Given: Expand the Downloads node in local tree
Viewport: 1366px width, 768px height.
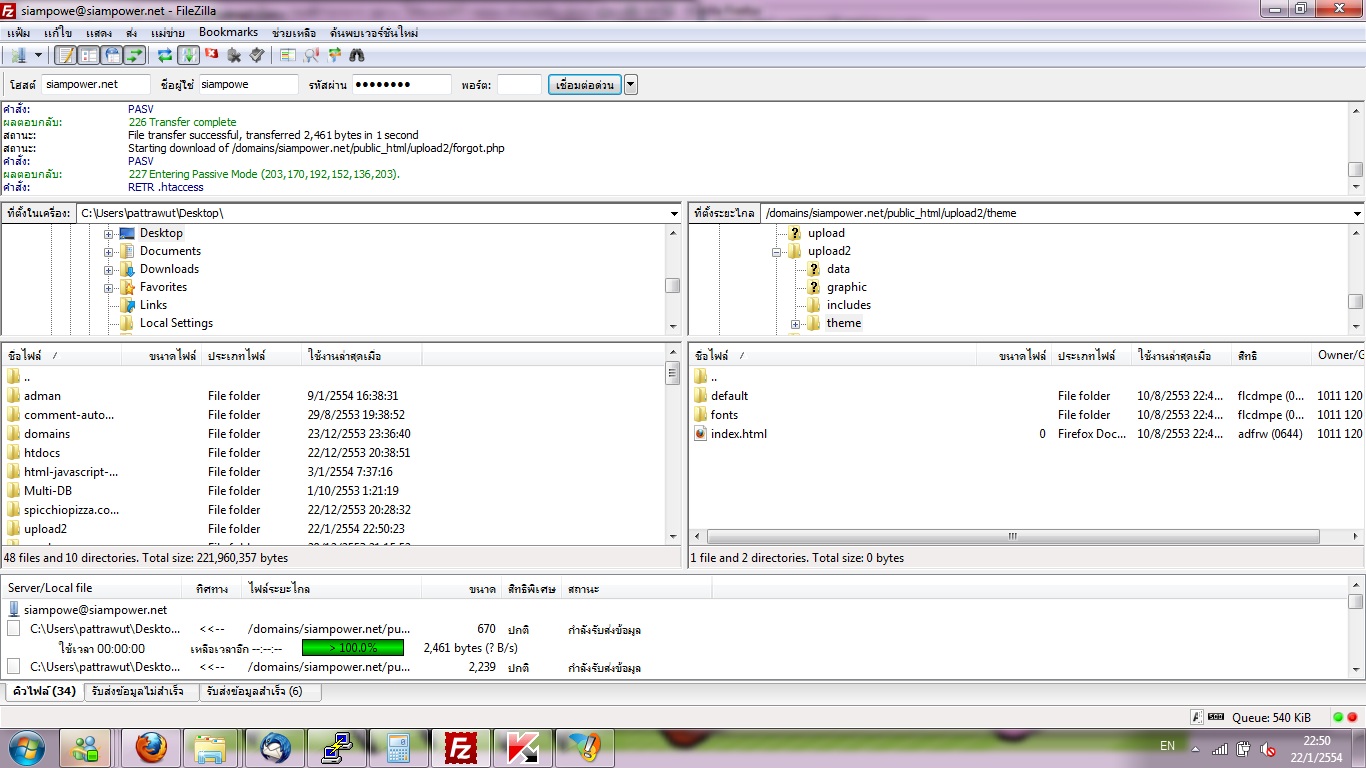Looking at the screenshot, I should click(108, 270).
